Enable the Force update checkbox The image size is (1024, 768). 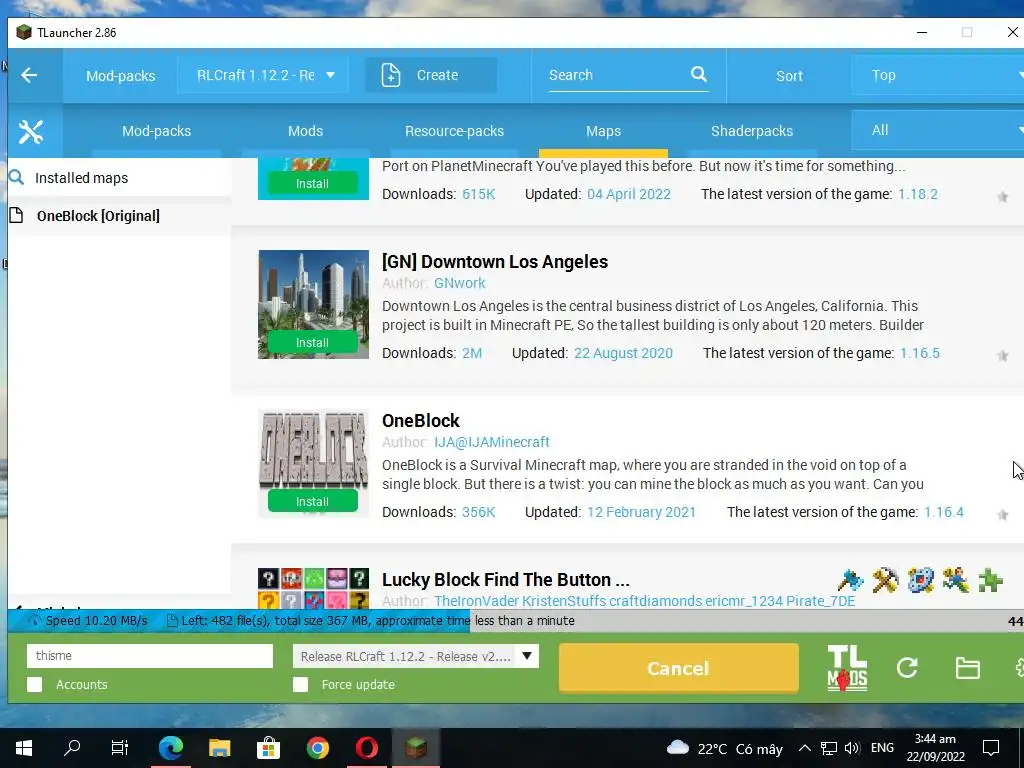(300, 684)
